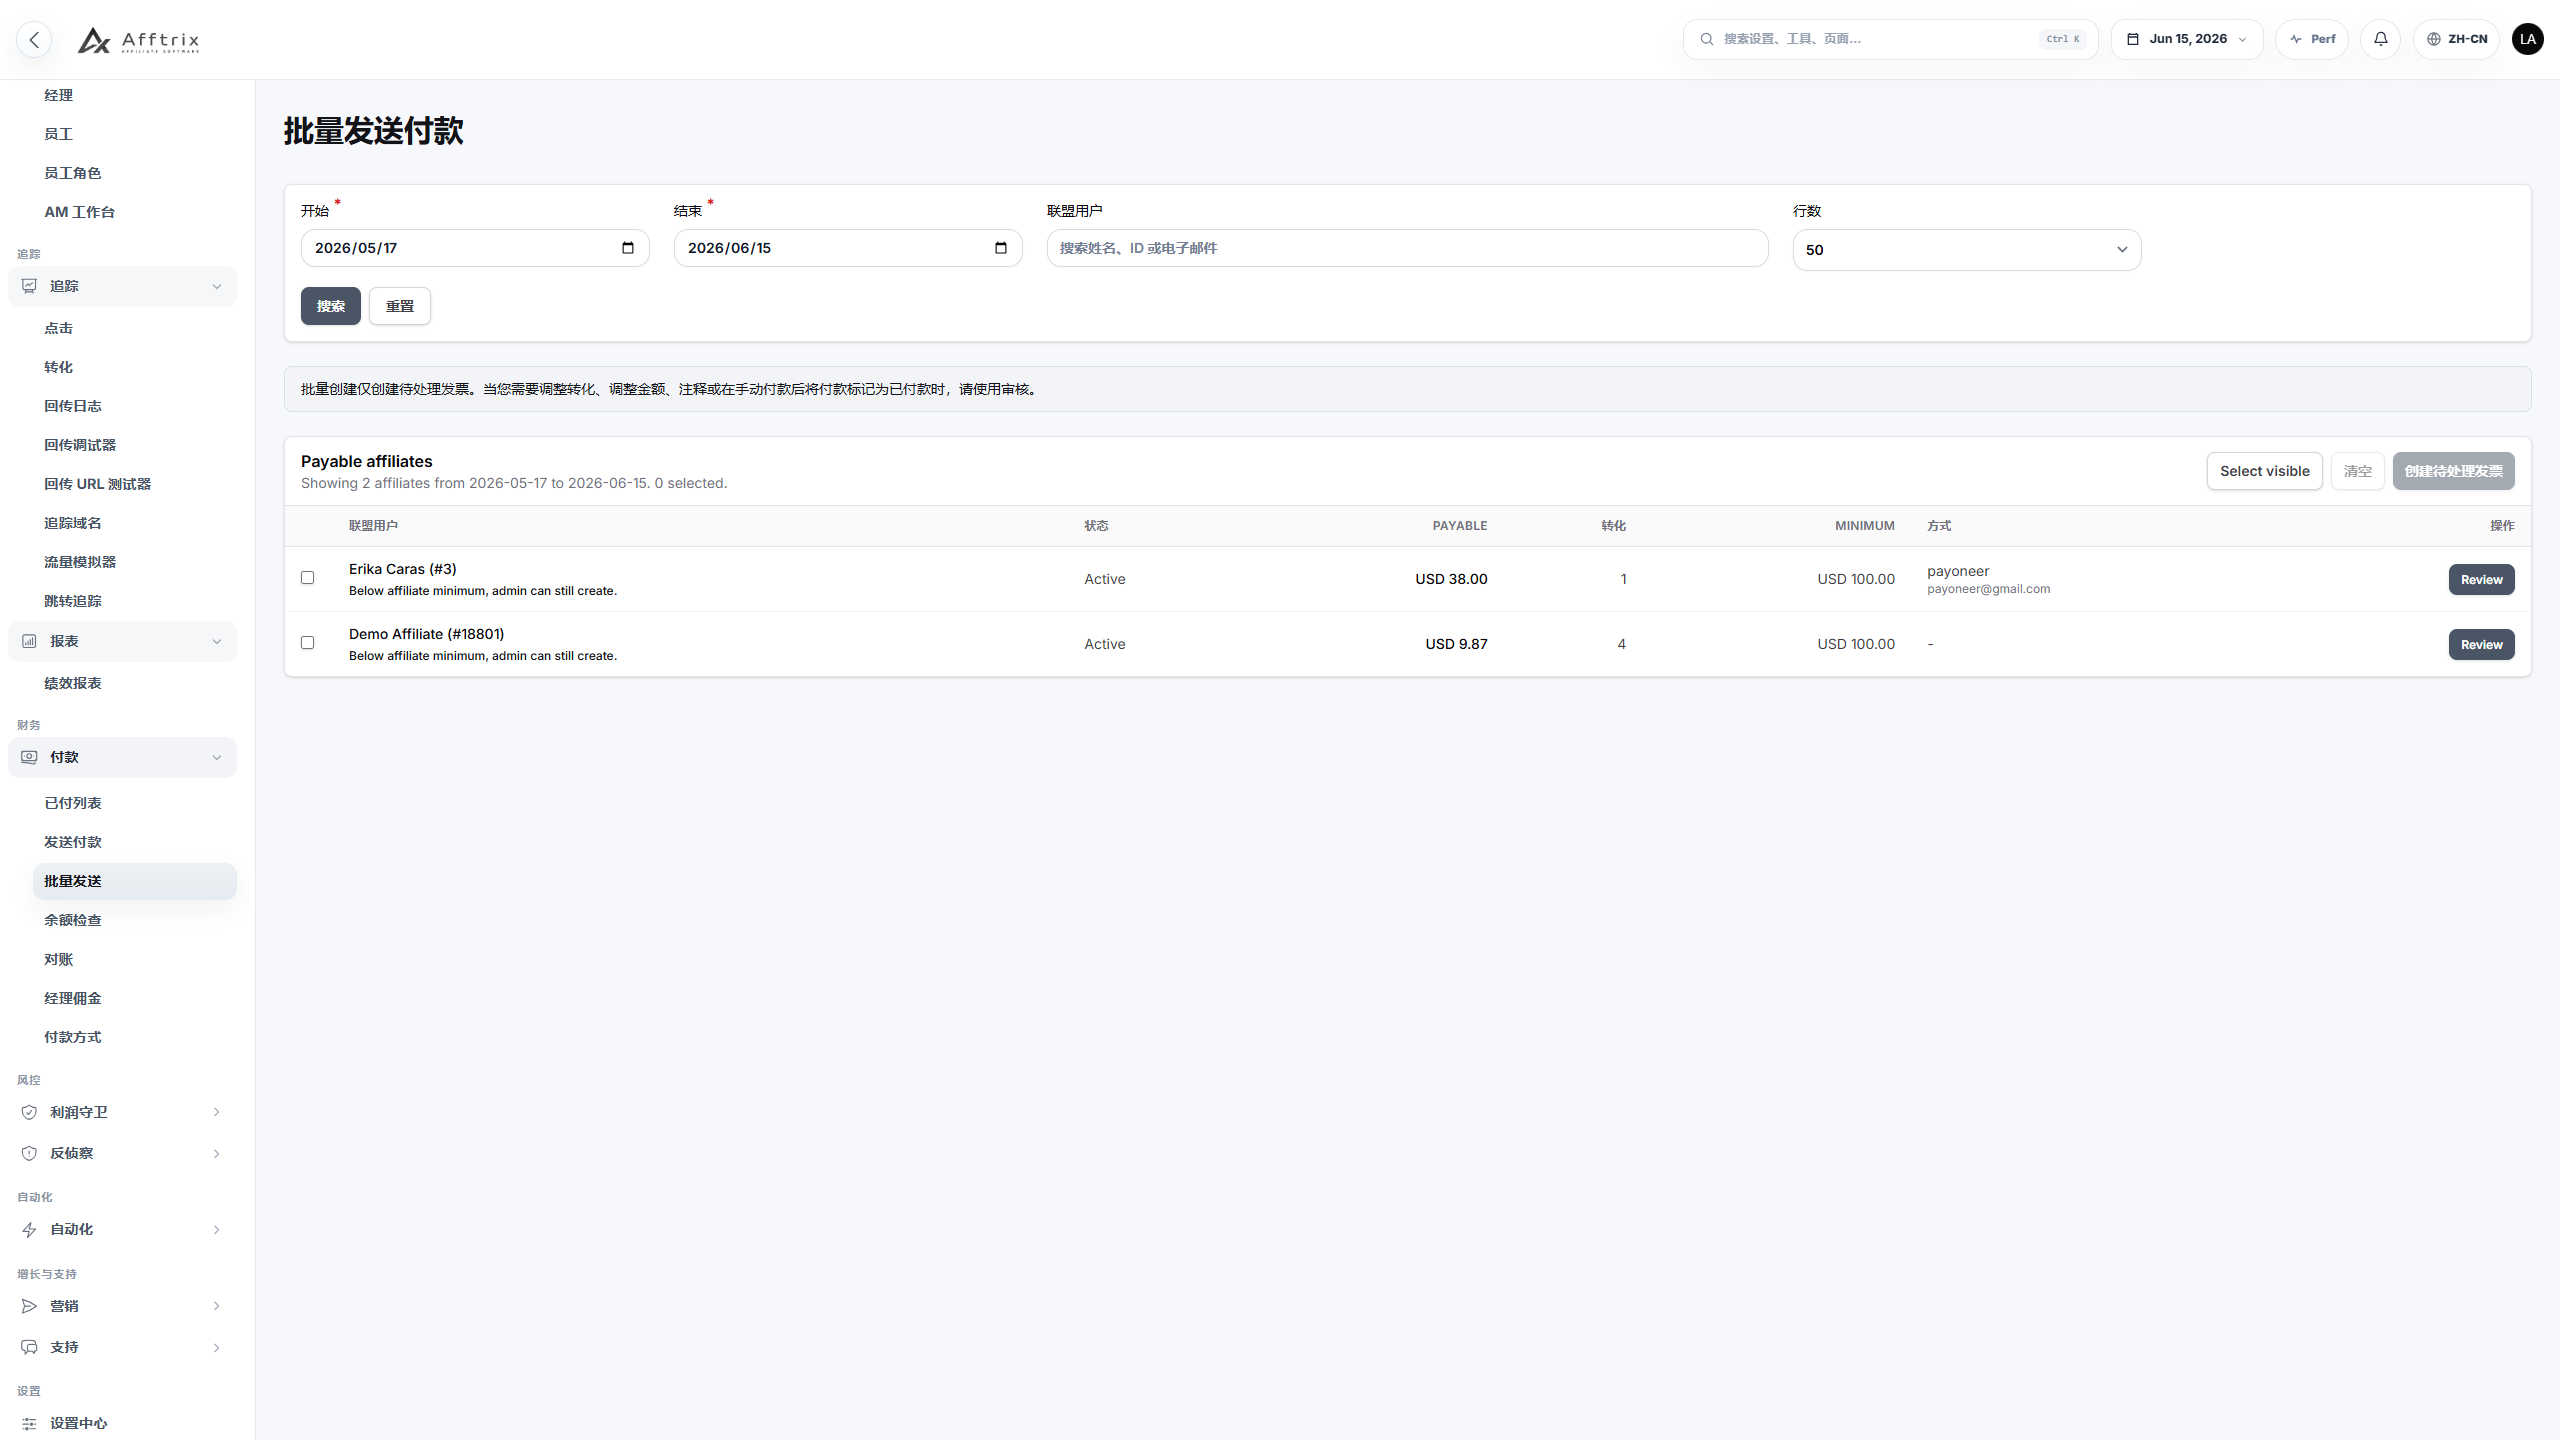The width and height of the screenshot is (2560, 1440).
Task: Click the 追踪 monitor icon in sidebar
Action: 29,286
